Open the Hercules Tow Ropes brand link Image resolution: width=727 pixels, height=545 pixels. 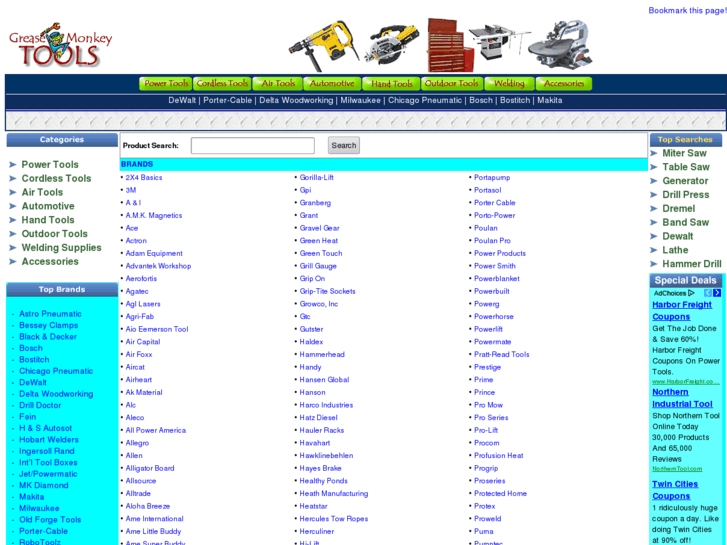point(333,519)
